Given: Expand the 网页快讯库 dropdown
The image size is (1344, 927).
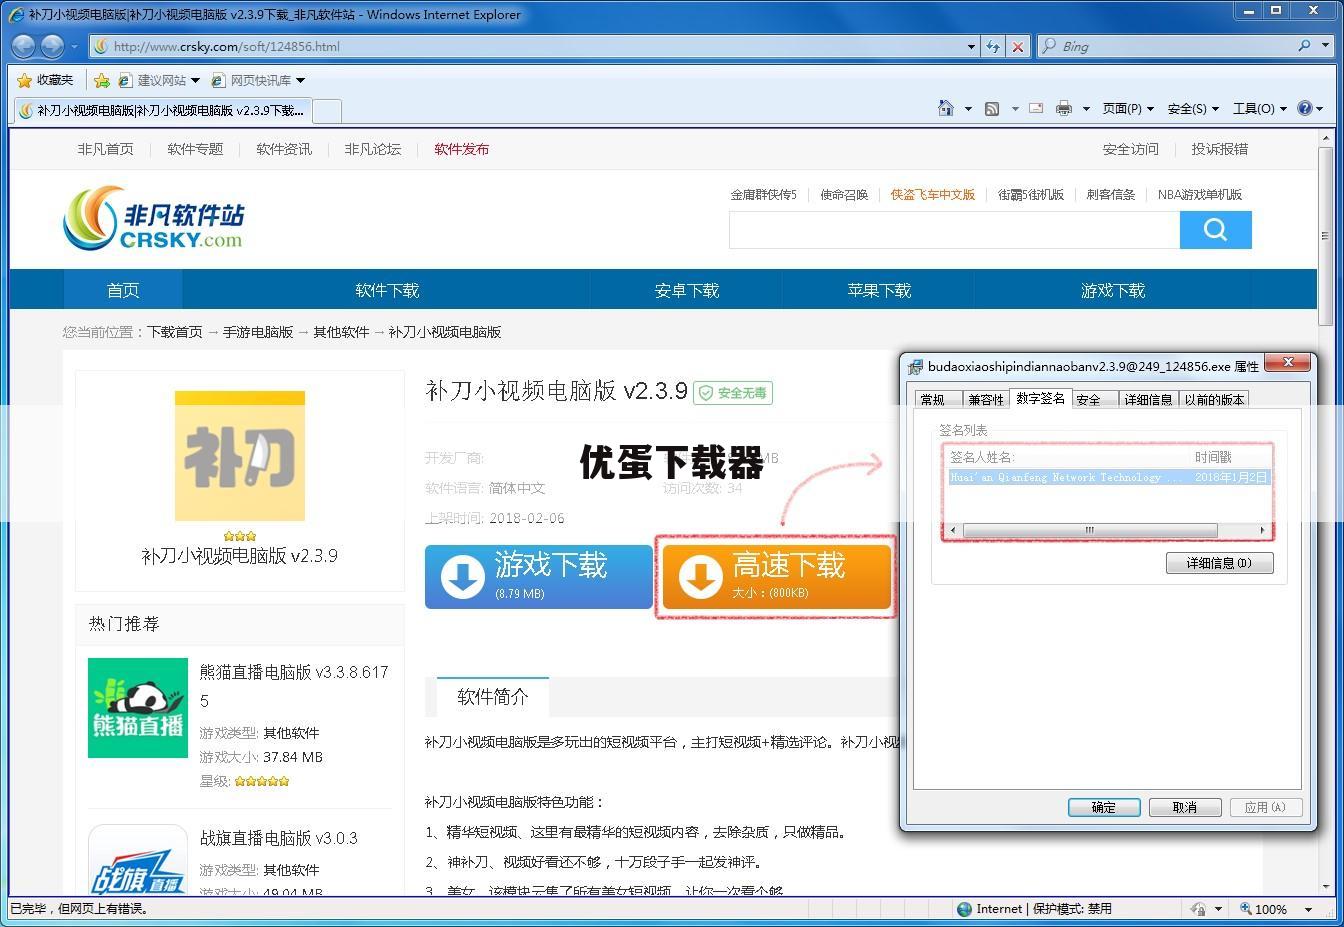Looking at the screenshot, I should [x=300, y=80].
